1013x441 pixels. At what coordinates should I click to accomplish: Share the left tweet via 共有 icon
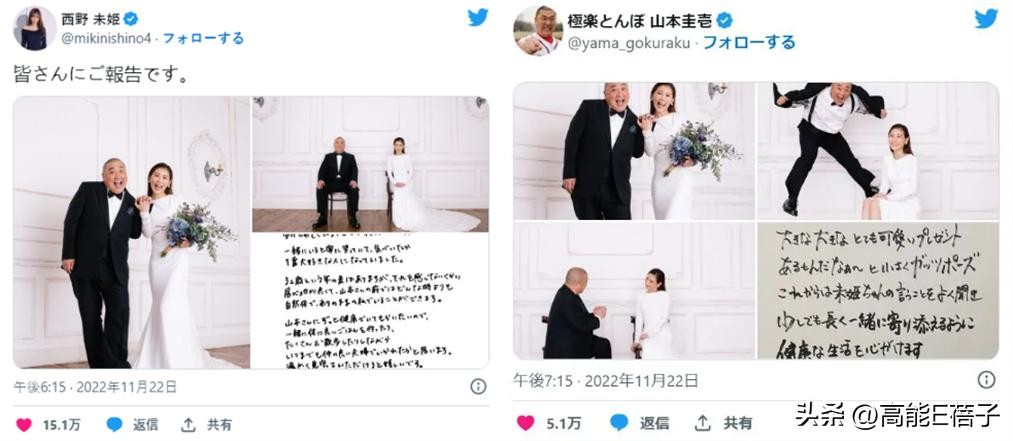click(x=188, y=424)
